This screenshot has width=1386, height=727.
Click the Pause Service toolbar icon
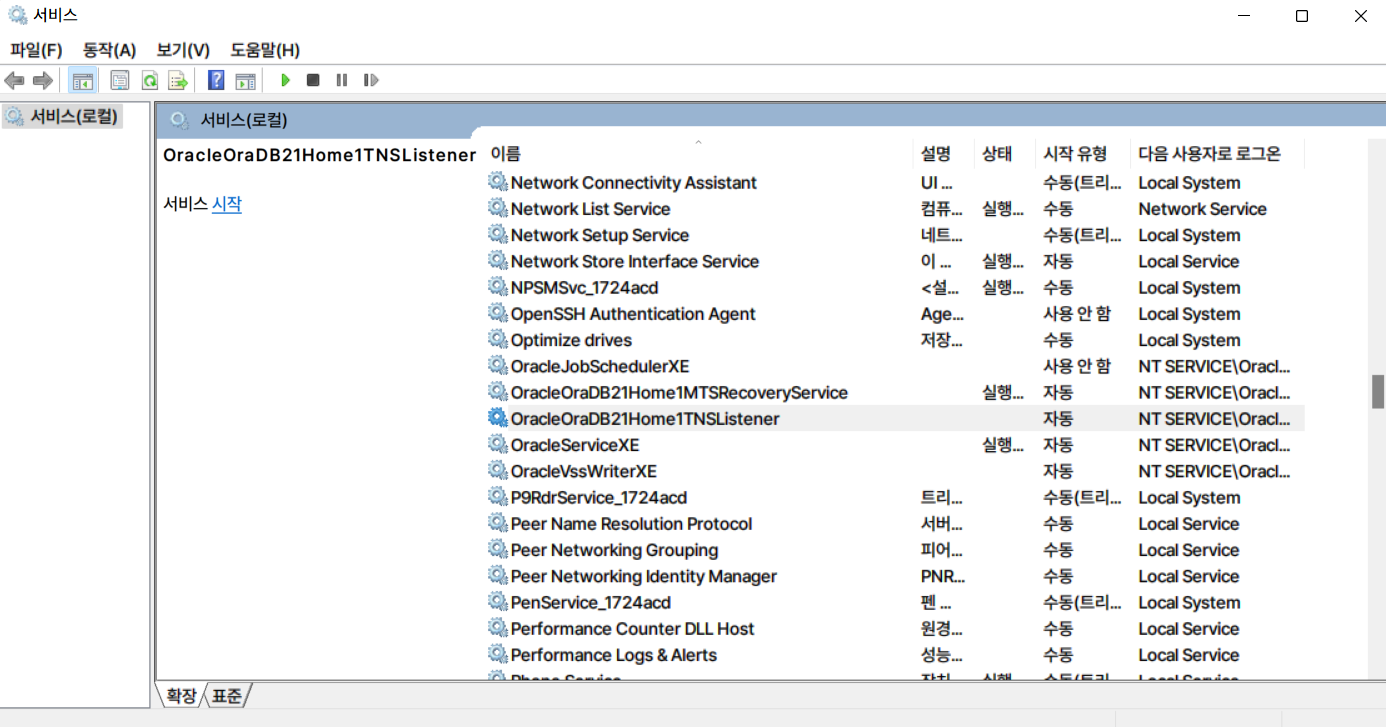(x=342, y=80)
